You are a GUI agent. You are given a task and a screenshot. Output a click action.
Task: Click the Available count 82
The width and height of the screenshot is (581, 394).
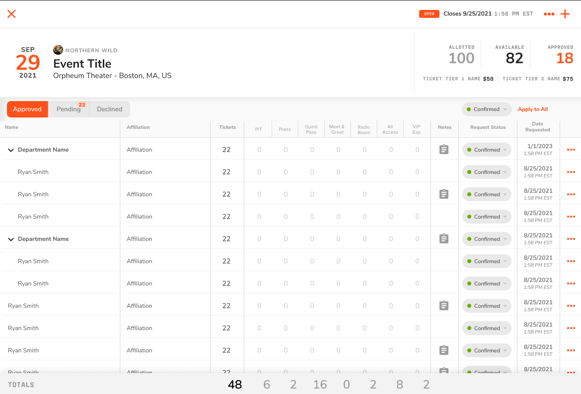(x=514, y=58)
